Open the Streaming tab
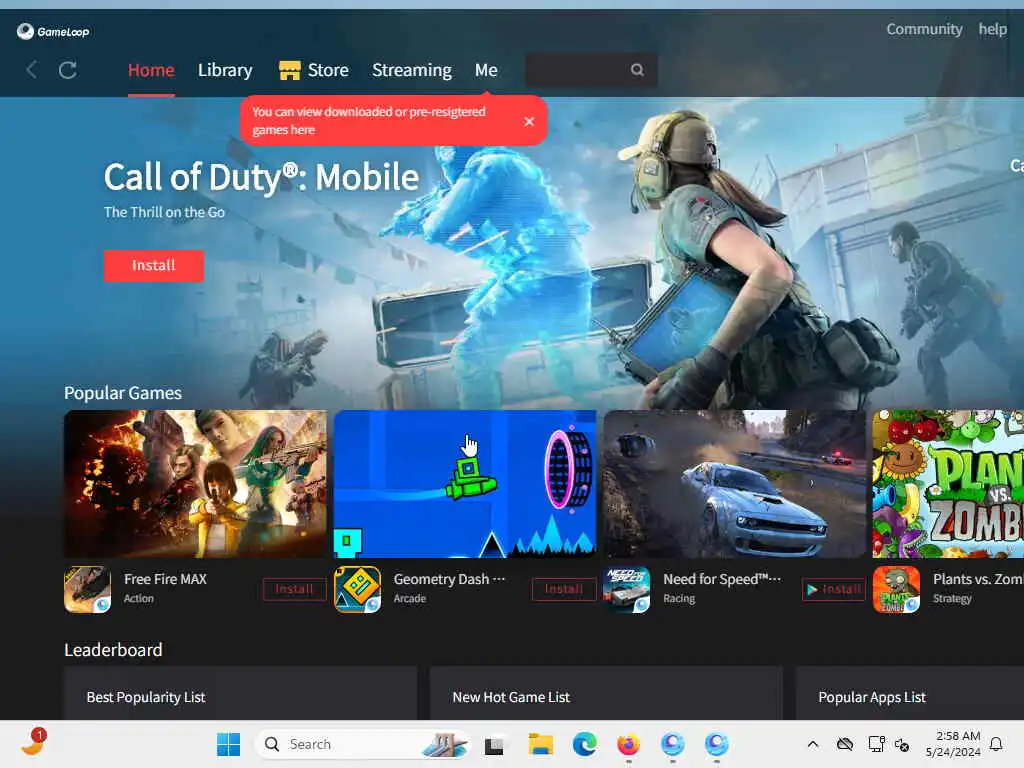Image resolution: width=1024 pixels, height=768 pixels. coord(411,70)
